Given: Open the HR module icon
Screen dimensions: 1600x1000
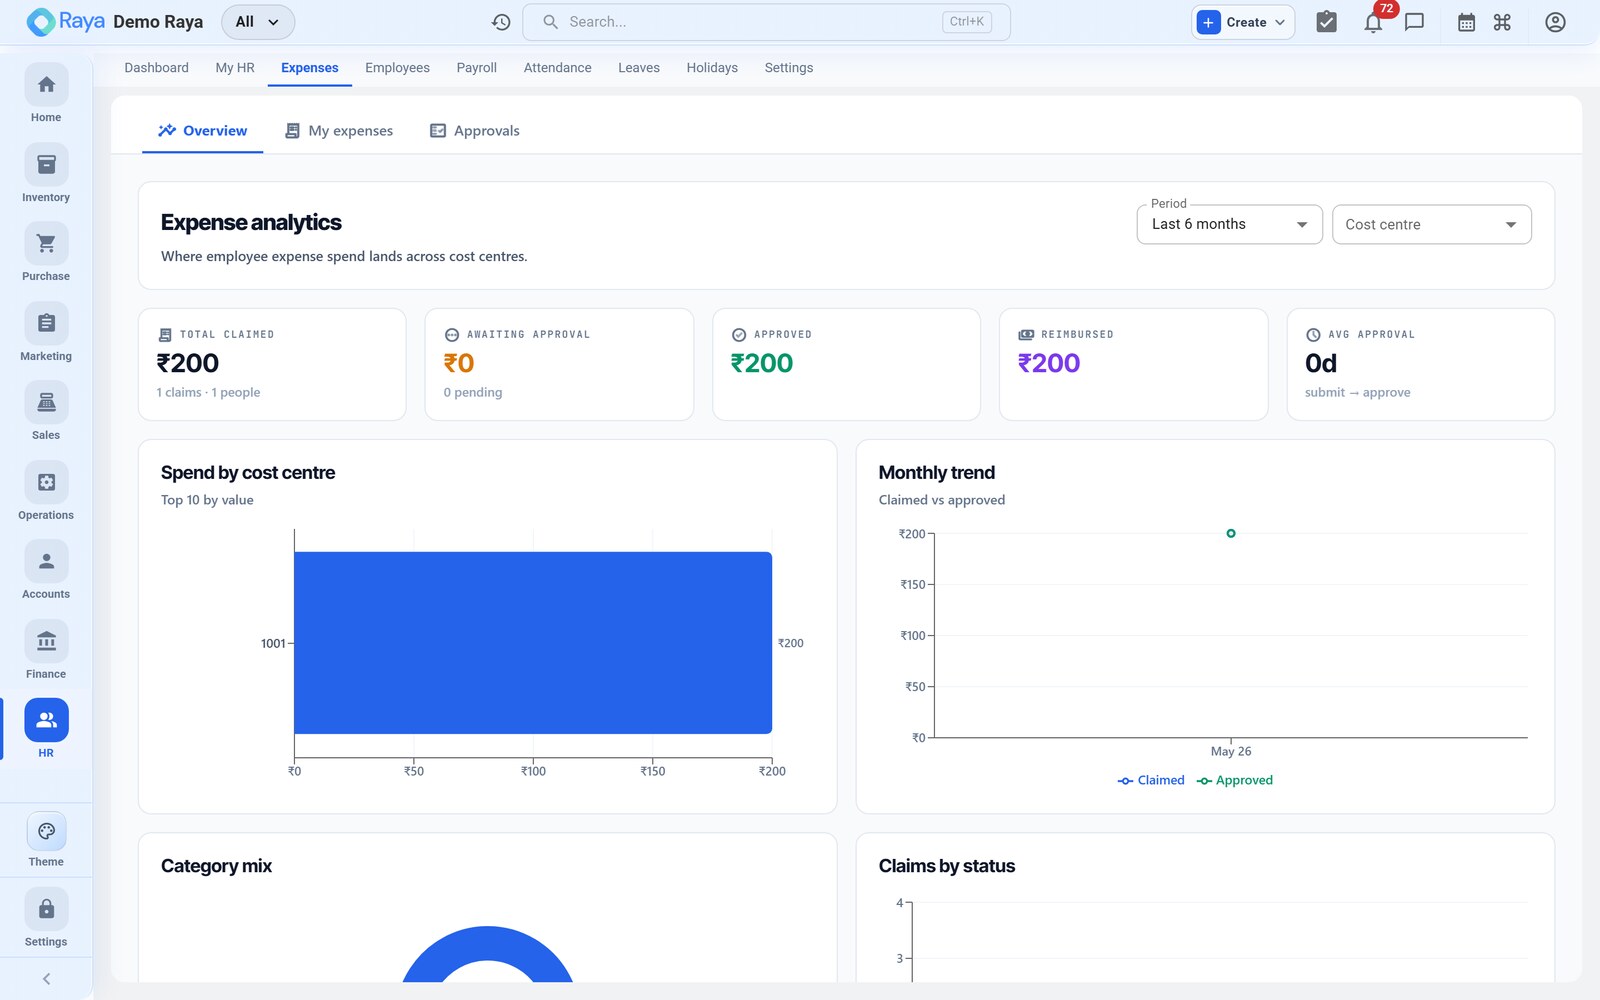Looking at the screenshot, I should pyautogui.click(x=46, y=720).
